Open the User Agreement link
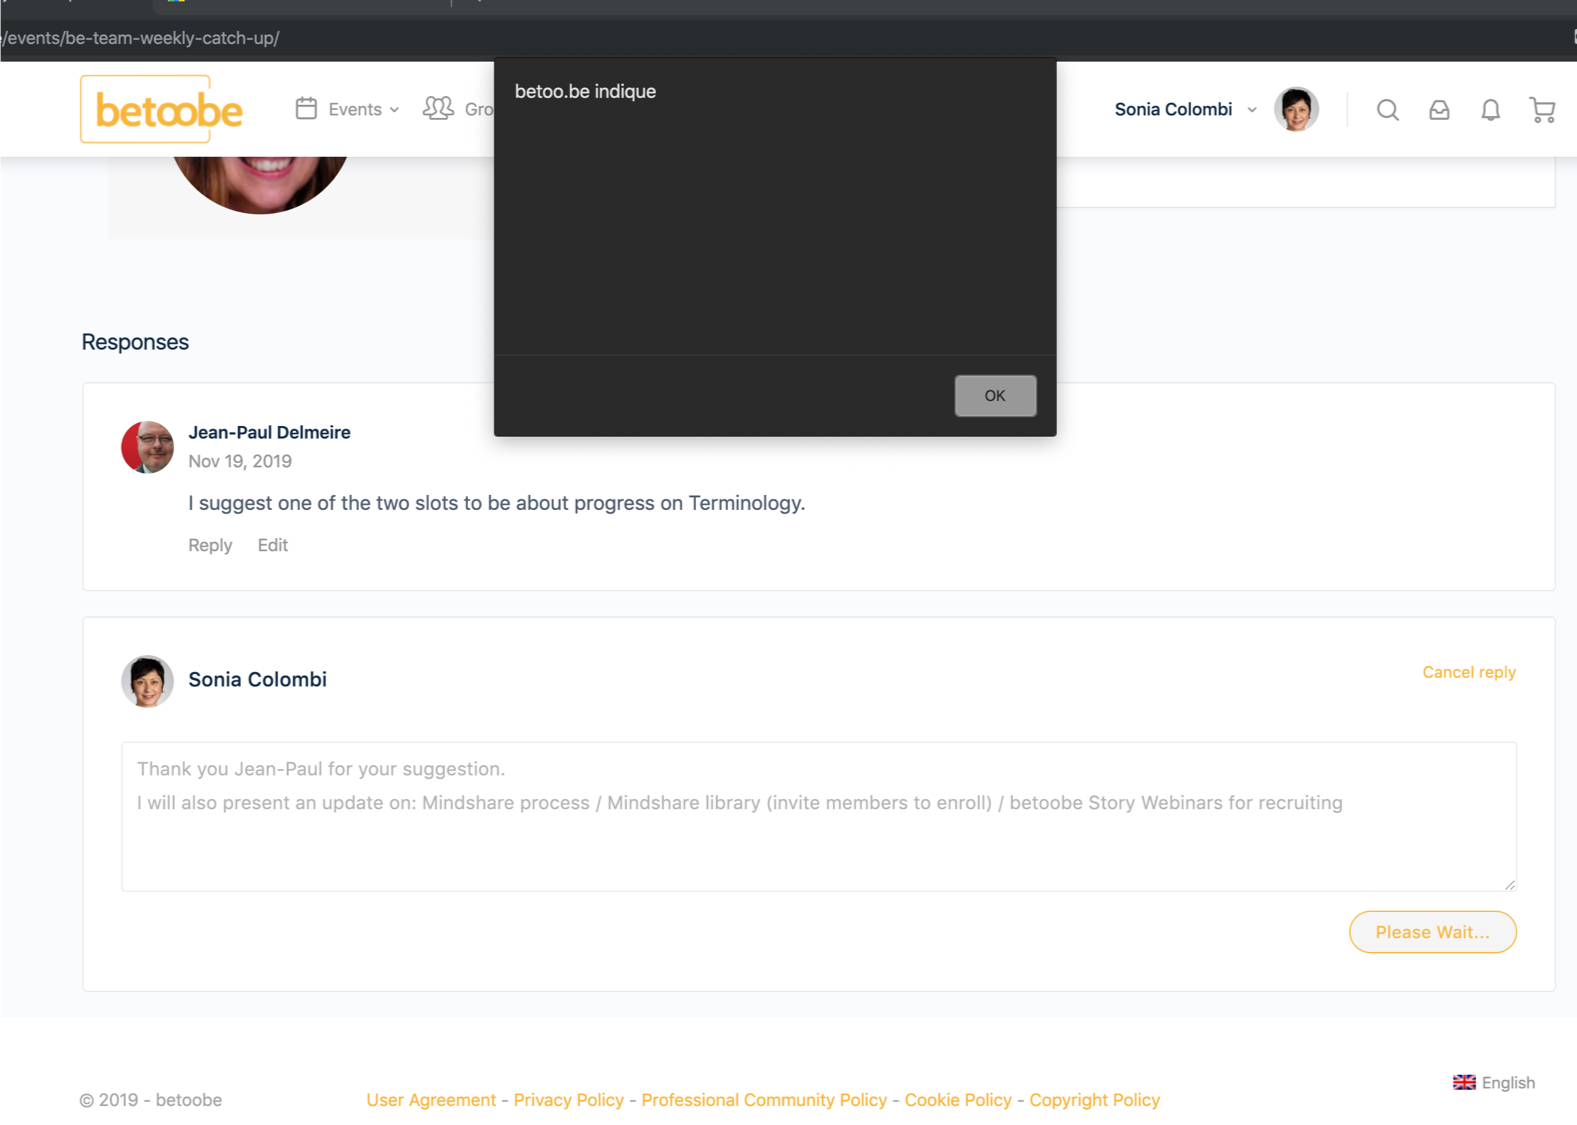Image resolution: width=1577 pixels, height=1125 pixels. (x=431, y=1100)
